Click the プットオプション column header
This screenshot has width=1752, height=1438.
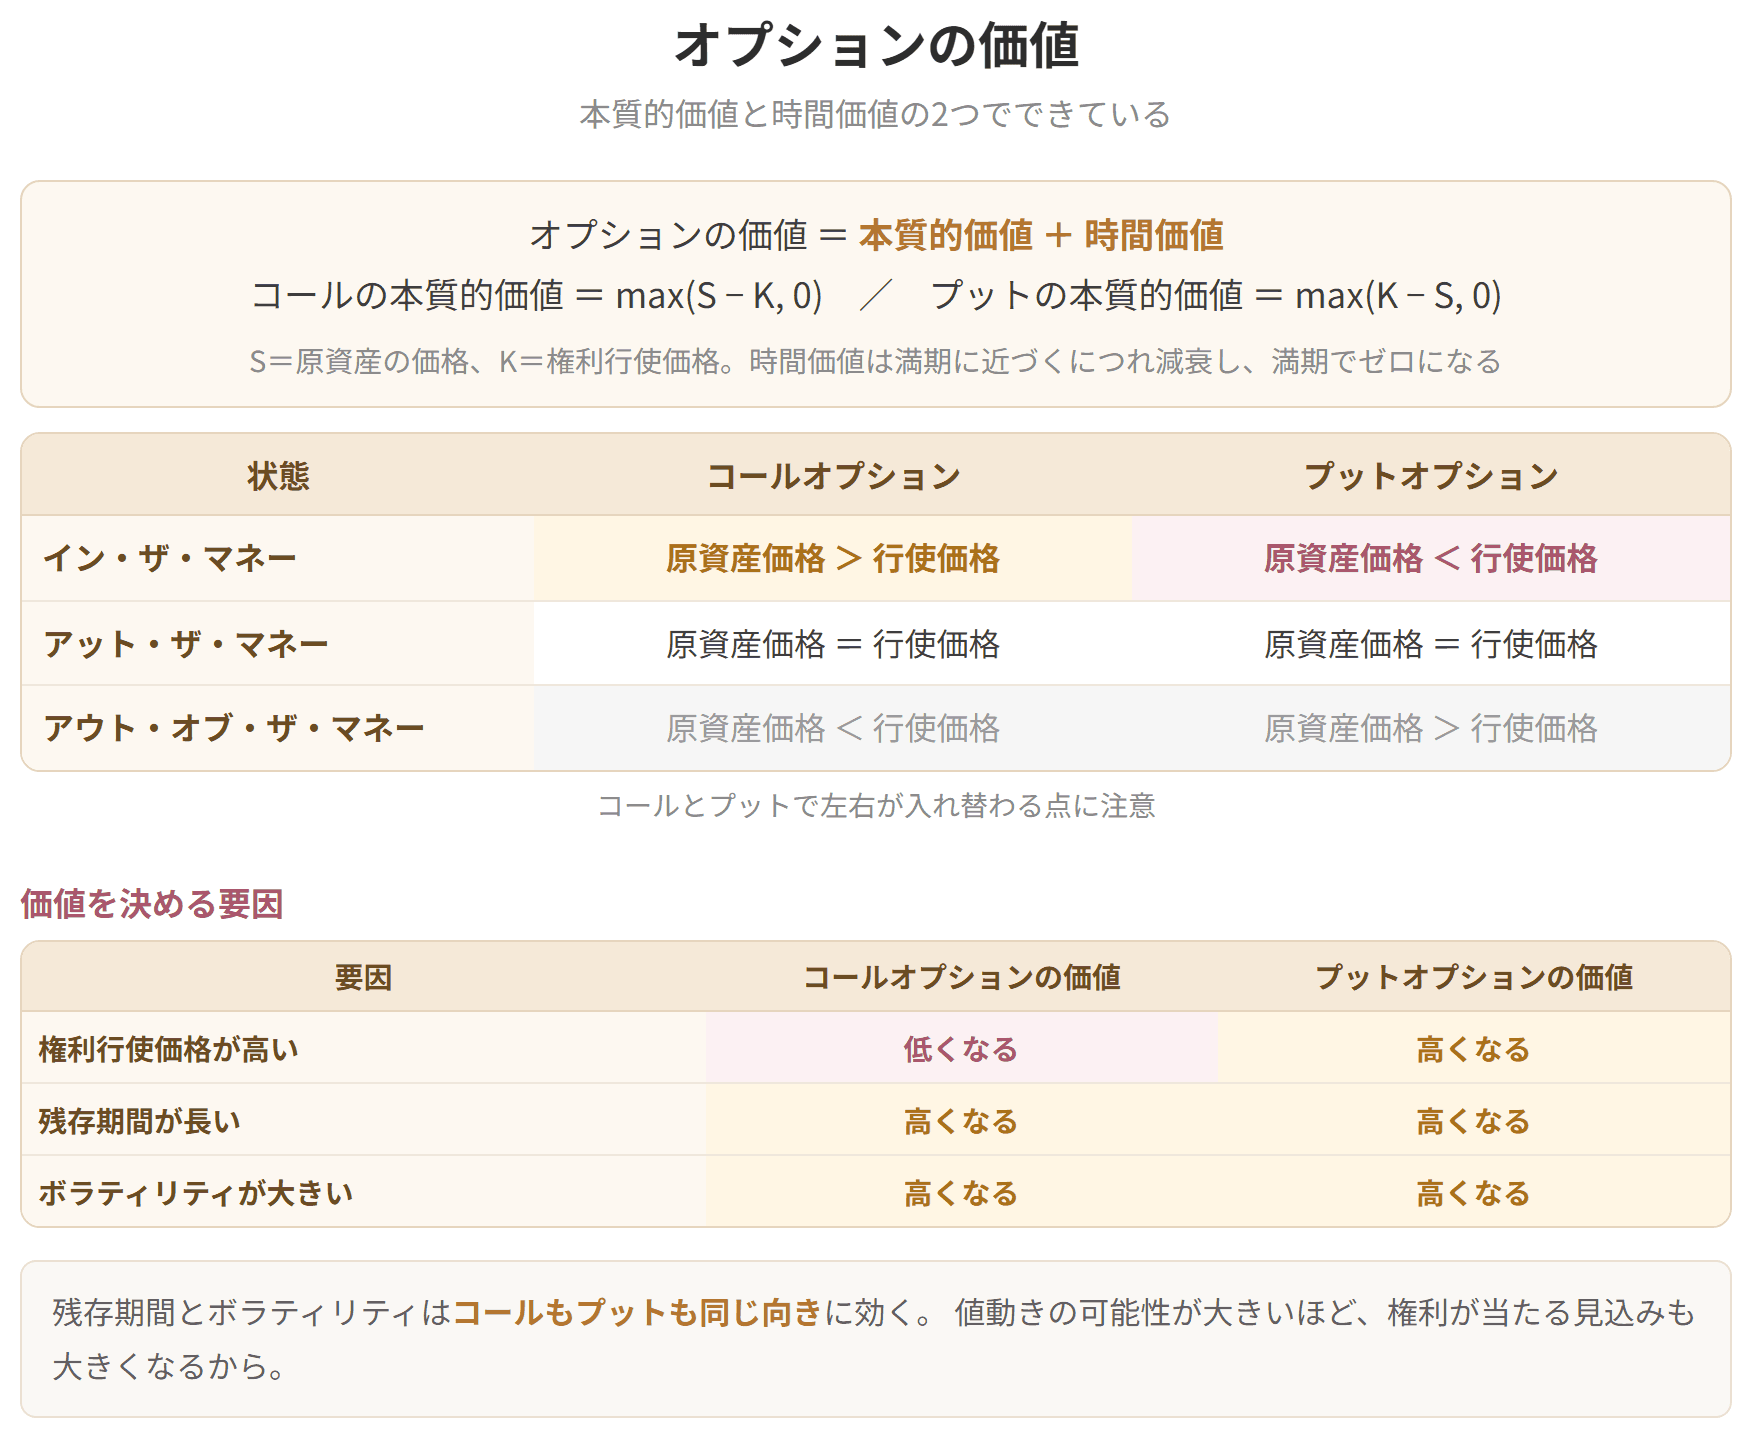coord(1431,475)
